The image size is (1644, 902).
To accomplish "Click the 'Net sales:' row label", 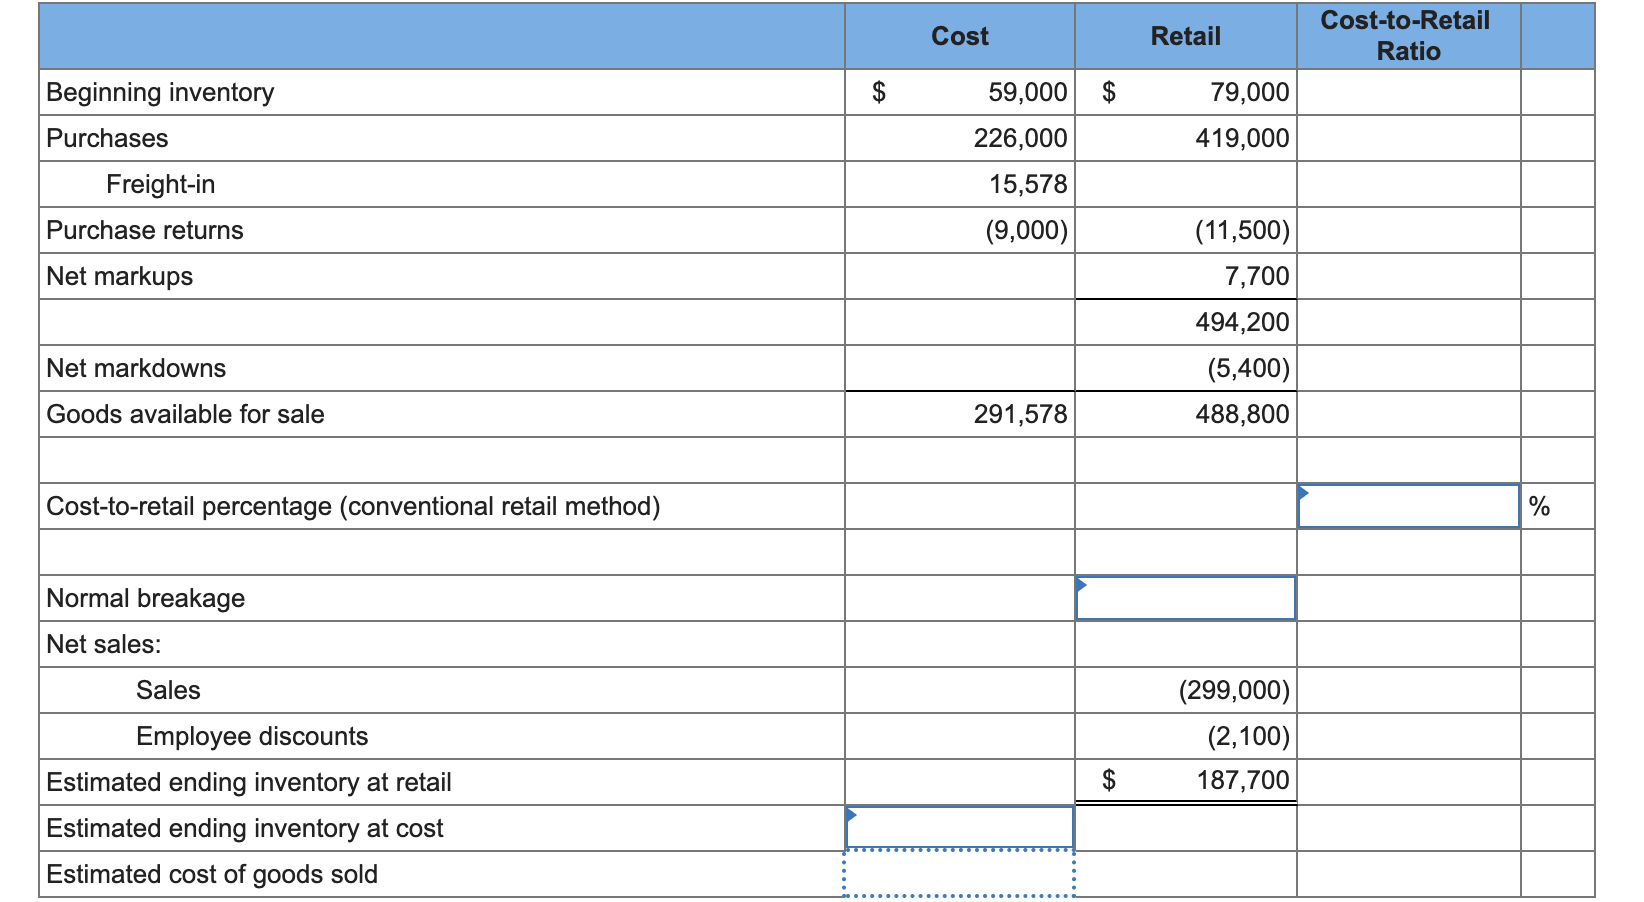I will click(103, 644).
